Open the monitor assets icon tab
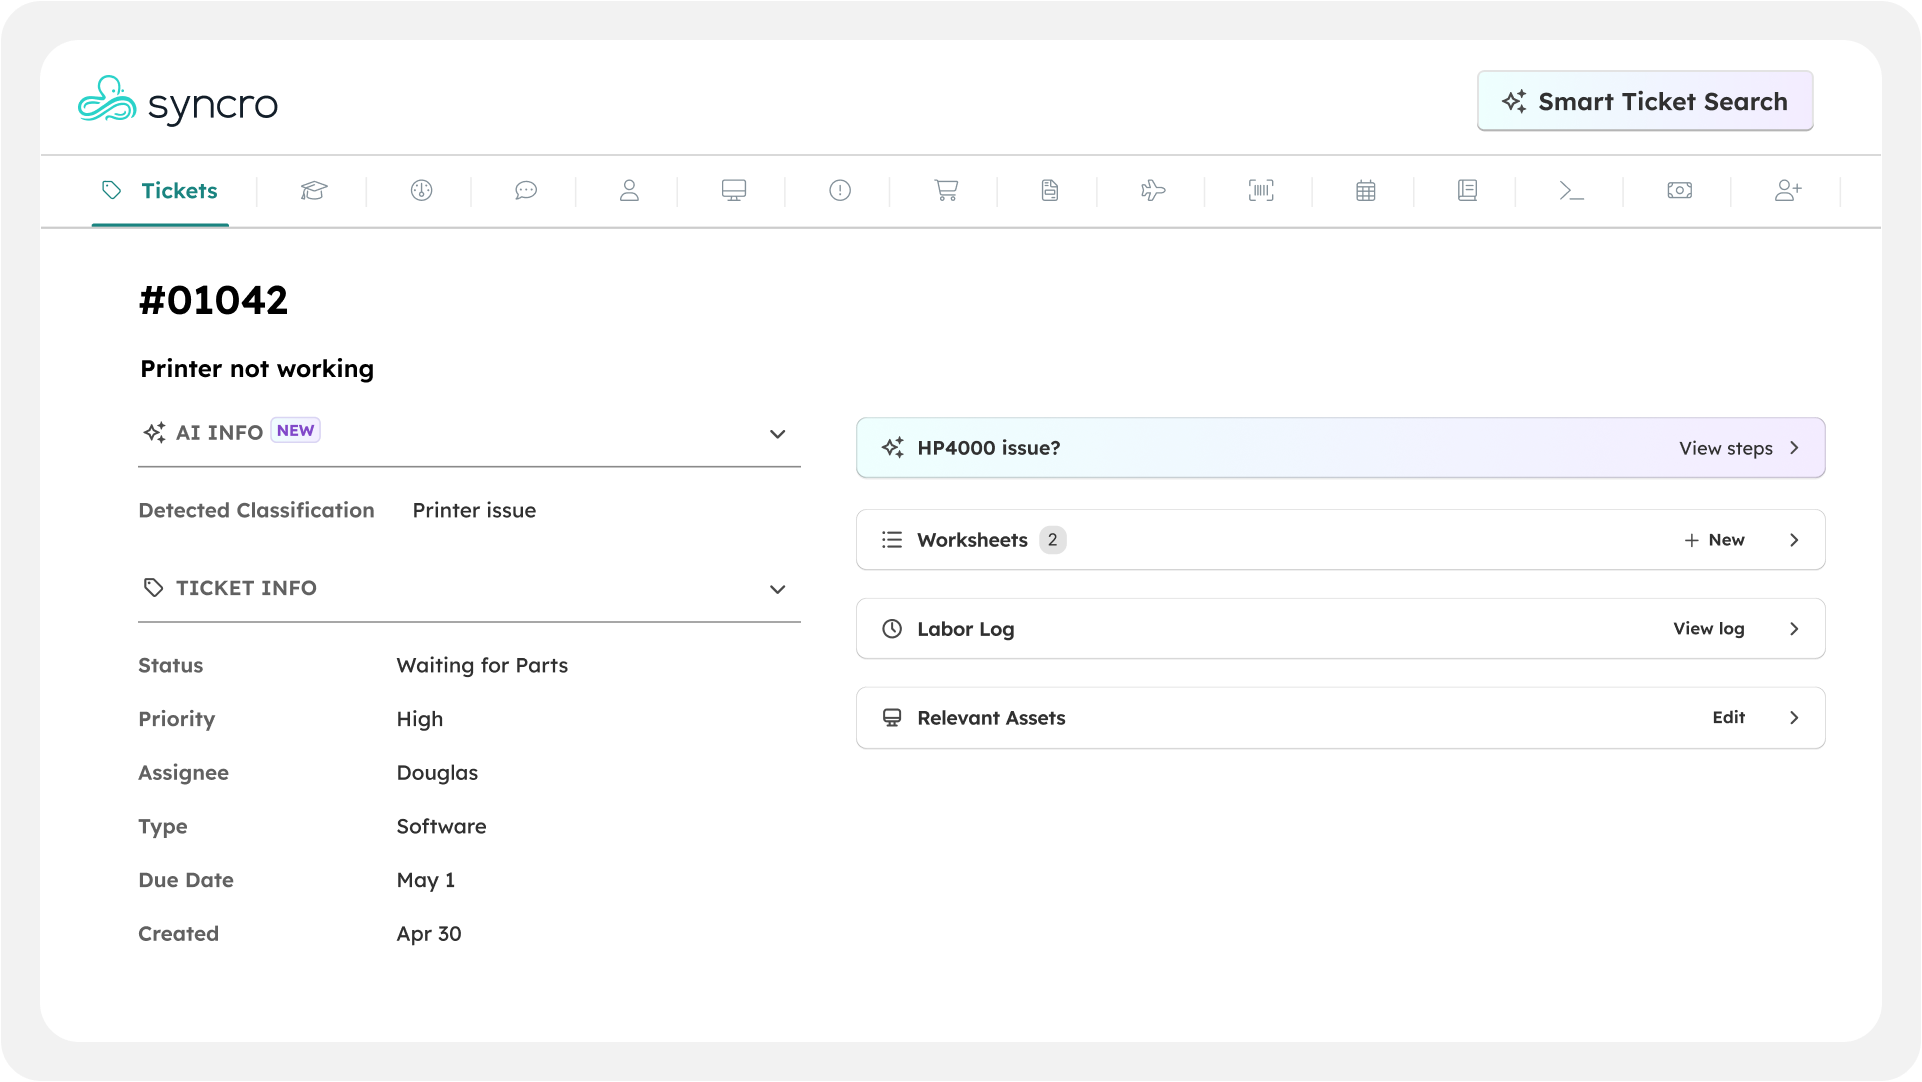 (734, 190)
